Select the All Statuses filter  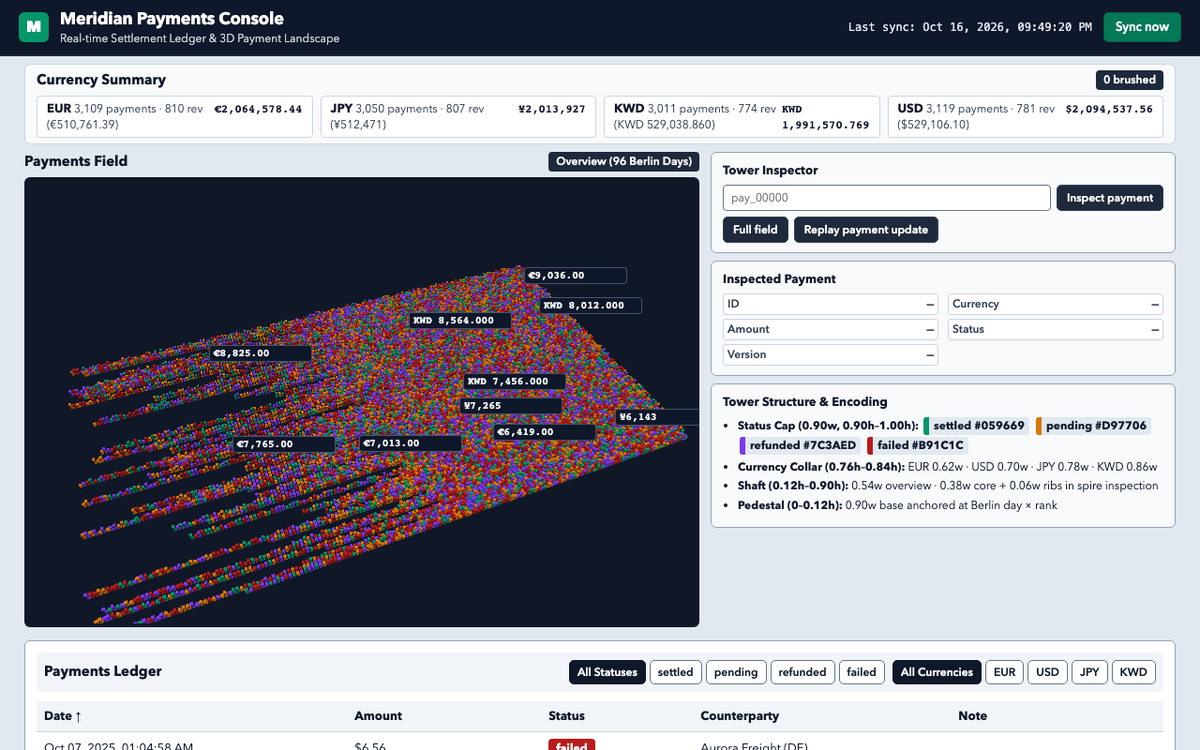point(607,672)
